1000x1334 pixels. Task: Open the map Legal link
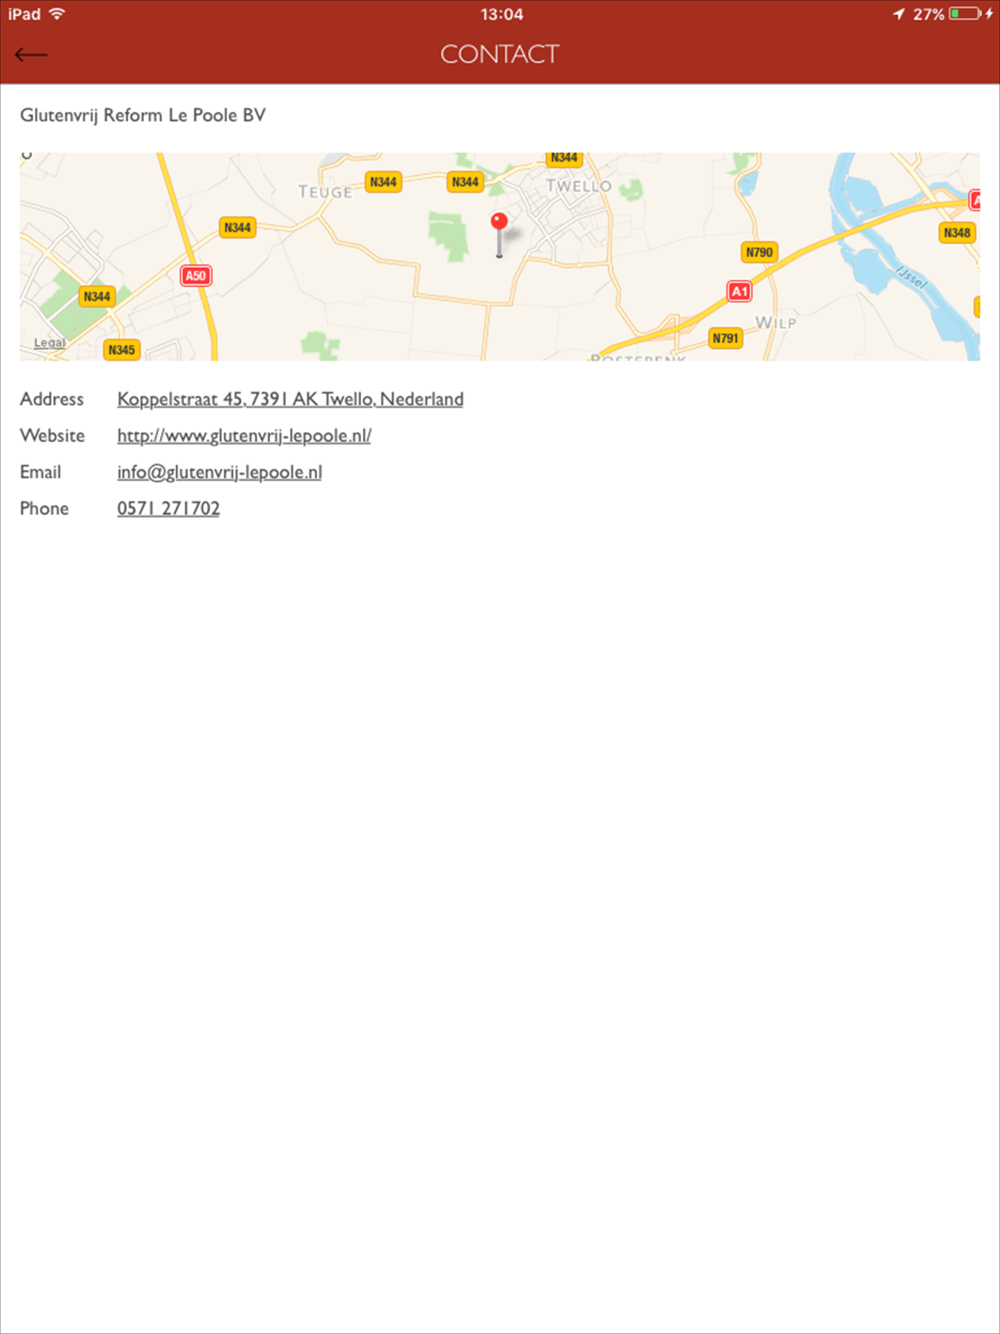pyautogui.click(x=49, y=343)
